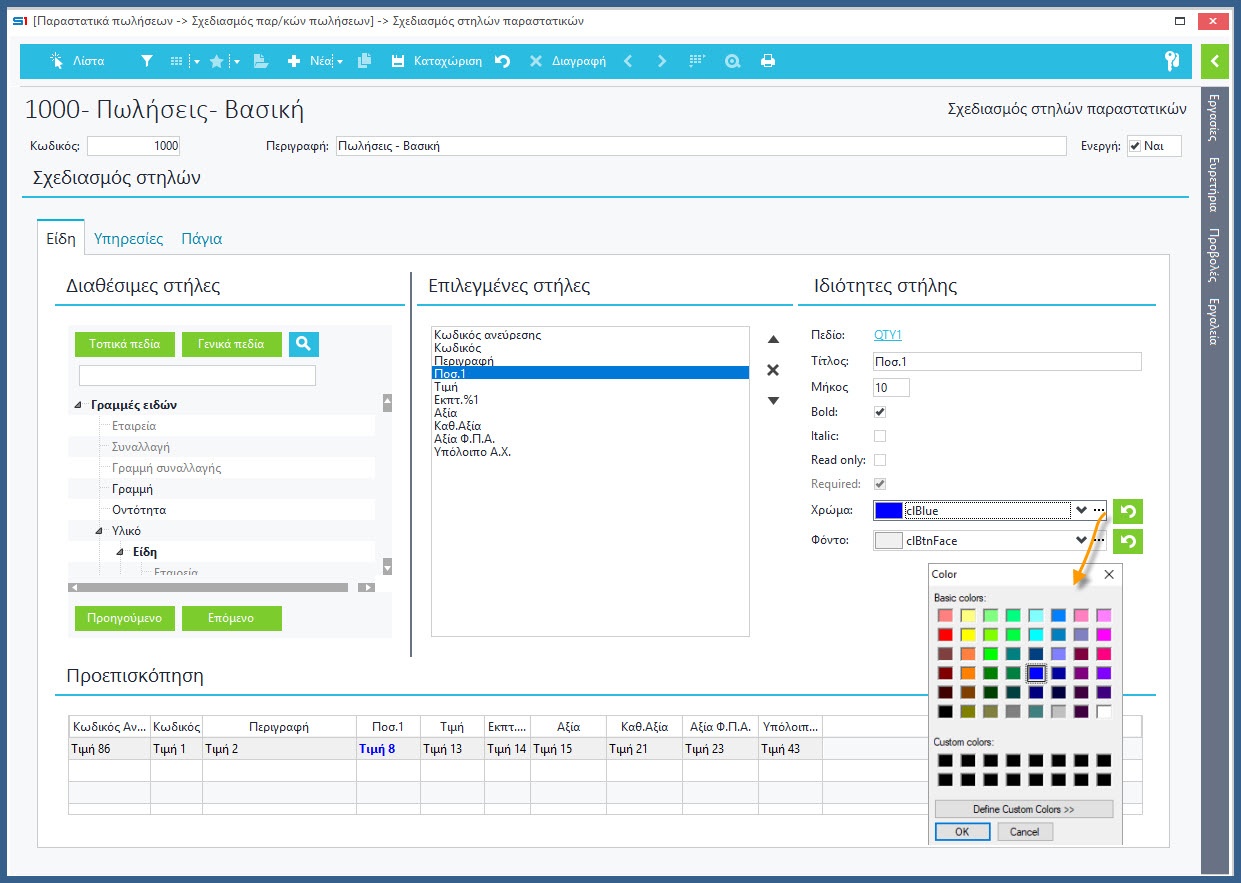The image size is (1241, 883).
Task: Open the Φόντο clBtnFace dropdown
Action: point(1080,541)
